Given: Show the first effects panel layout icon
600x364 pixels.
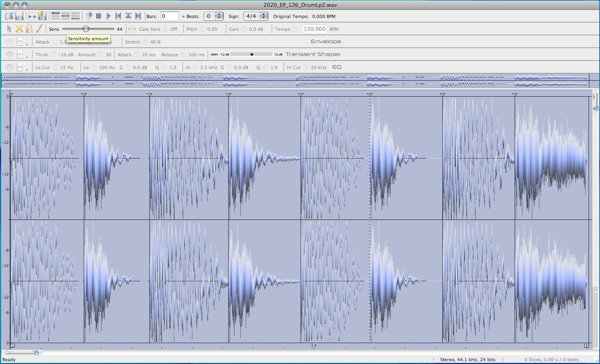Looking at the screenshot, I should pyautogui.click(x=56, y=16).
